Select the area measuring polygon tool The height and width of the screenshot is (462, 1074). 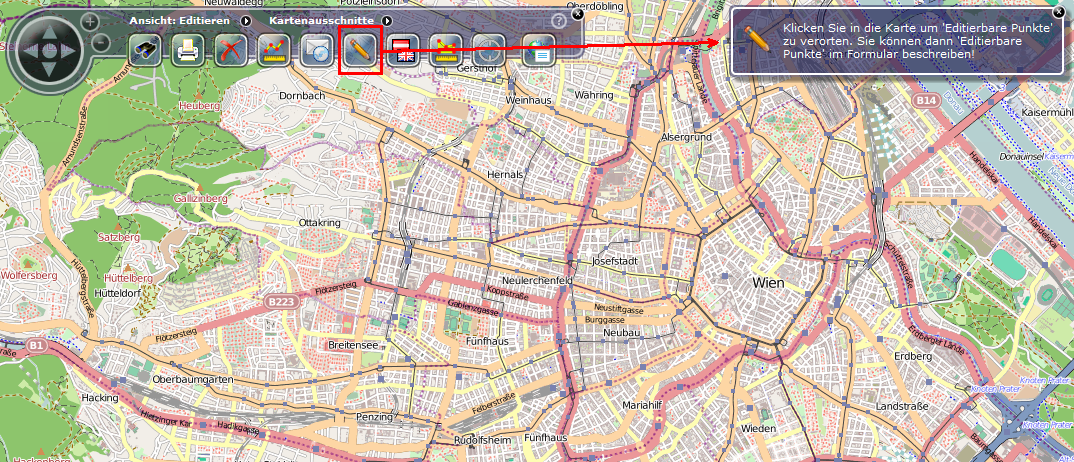tap(446, 51)
